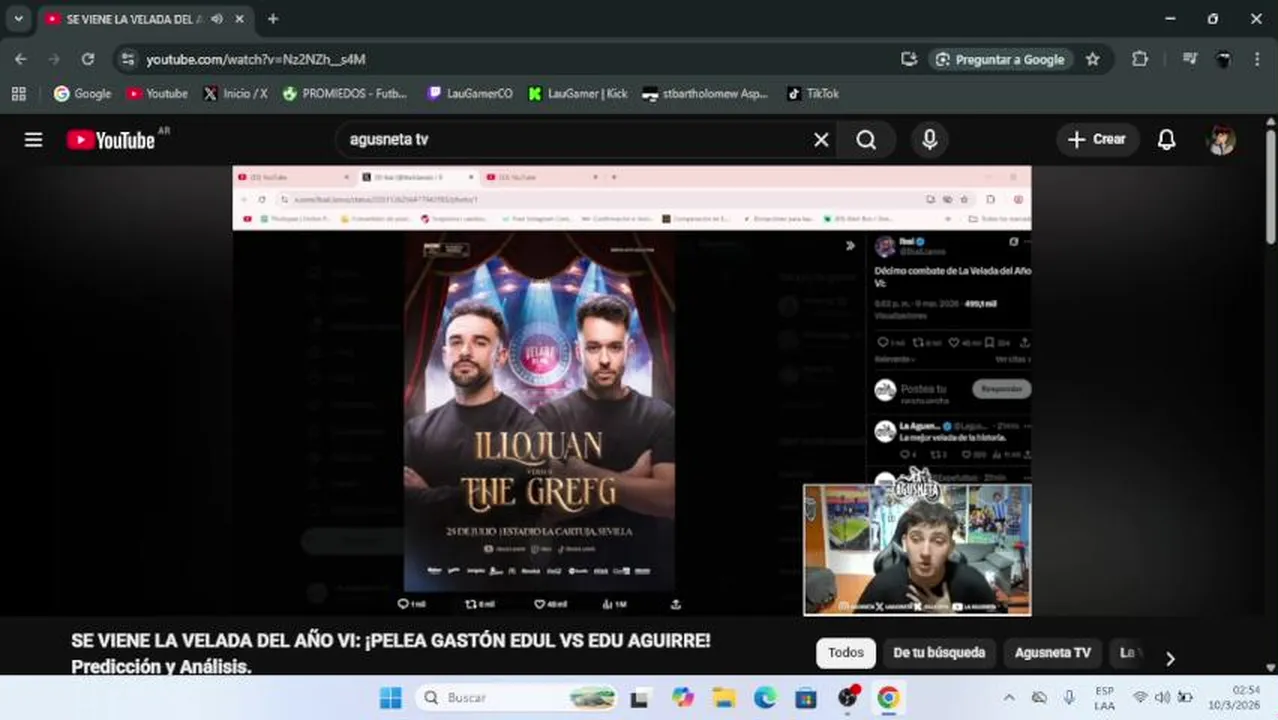This screenshot has height=720, width=1278.
Task: Bookmark this page with the star icon
Action: (1093, 59)
